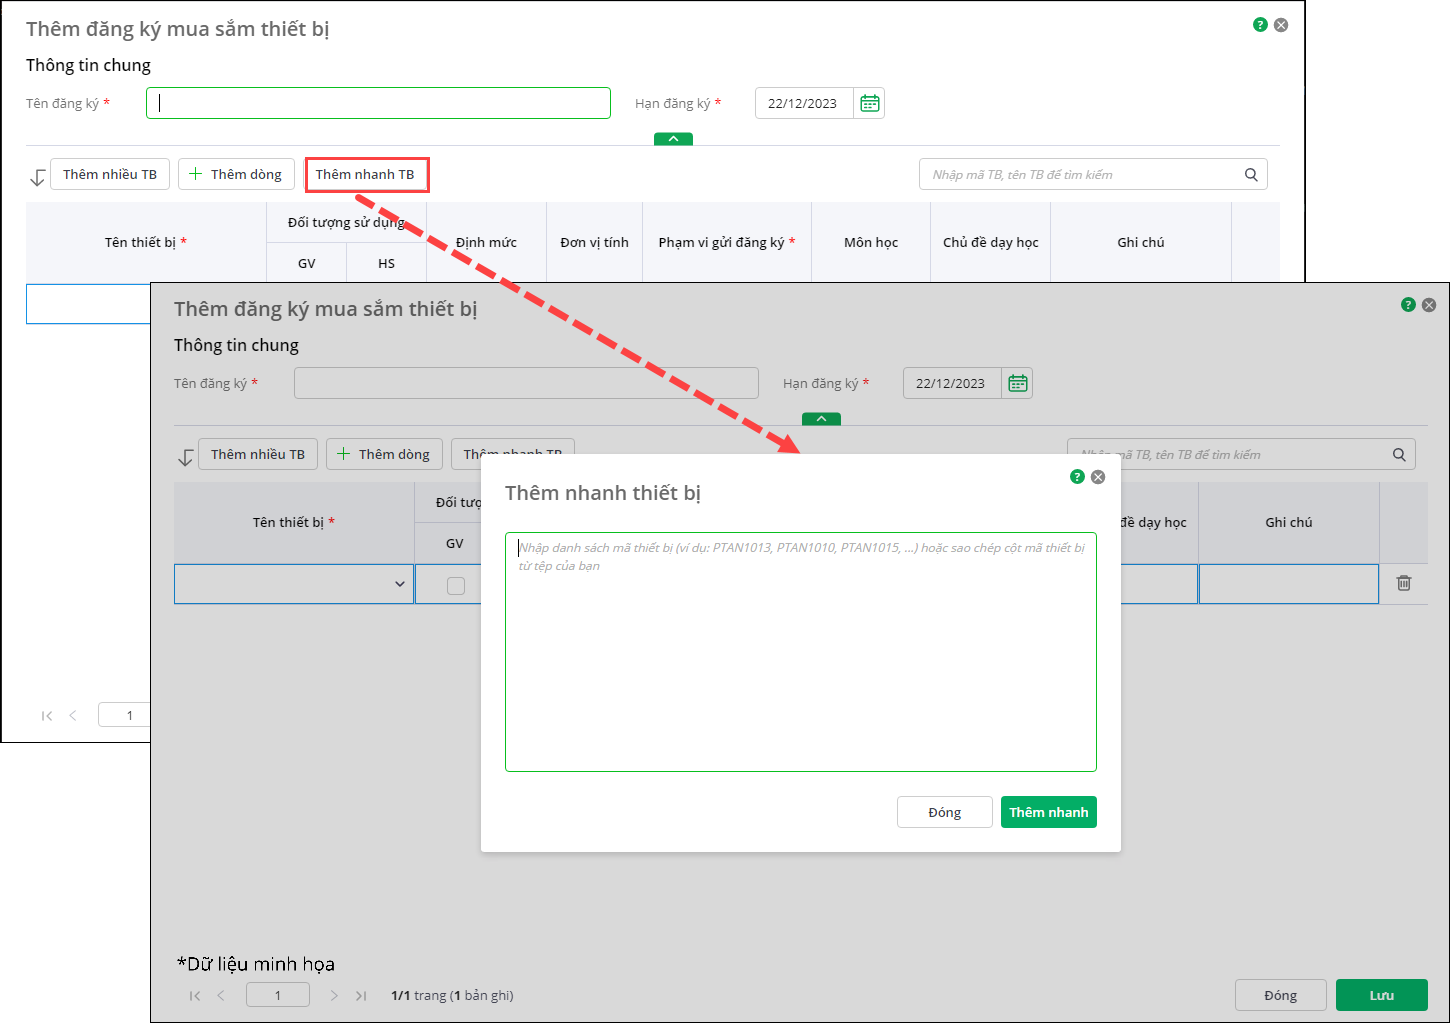The image size is (1450, 1023).
Task: Click HS sub-header in back window
Action: (387, 263)
